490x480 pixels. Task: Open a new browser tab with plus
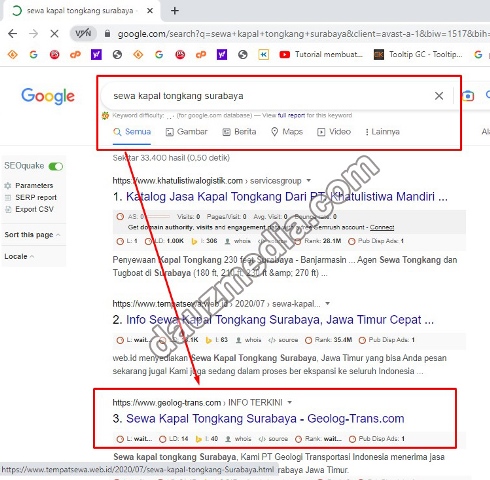coord(175,11)
